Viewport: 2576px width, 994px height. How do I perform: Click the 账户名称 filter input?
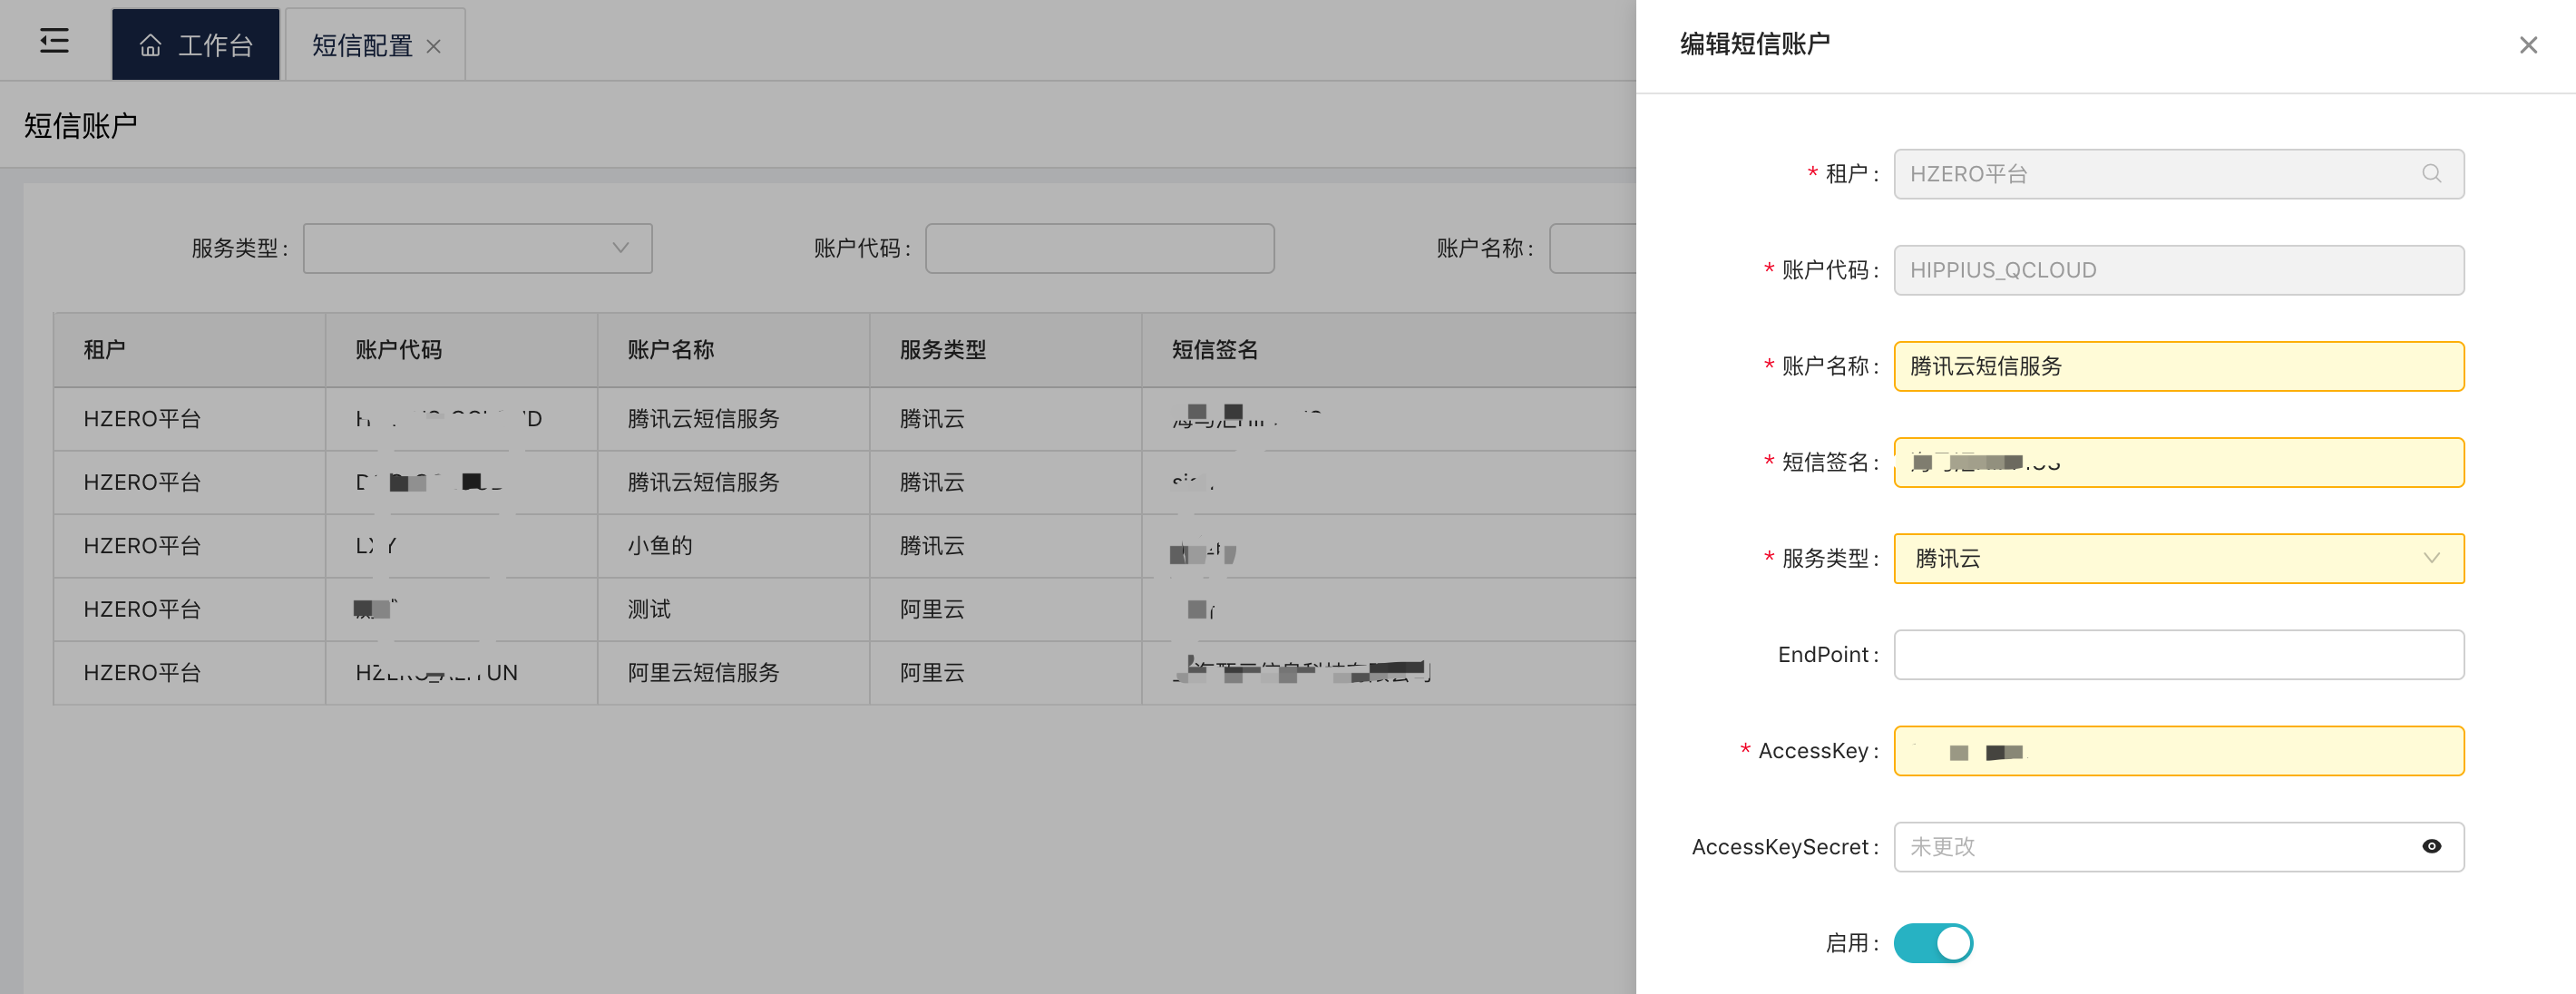1593,248
